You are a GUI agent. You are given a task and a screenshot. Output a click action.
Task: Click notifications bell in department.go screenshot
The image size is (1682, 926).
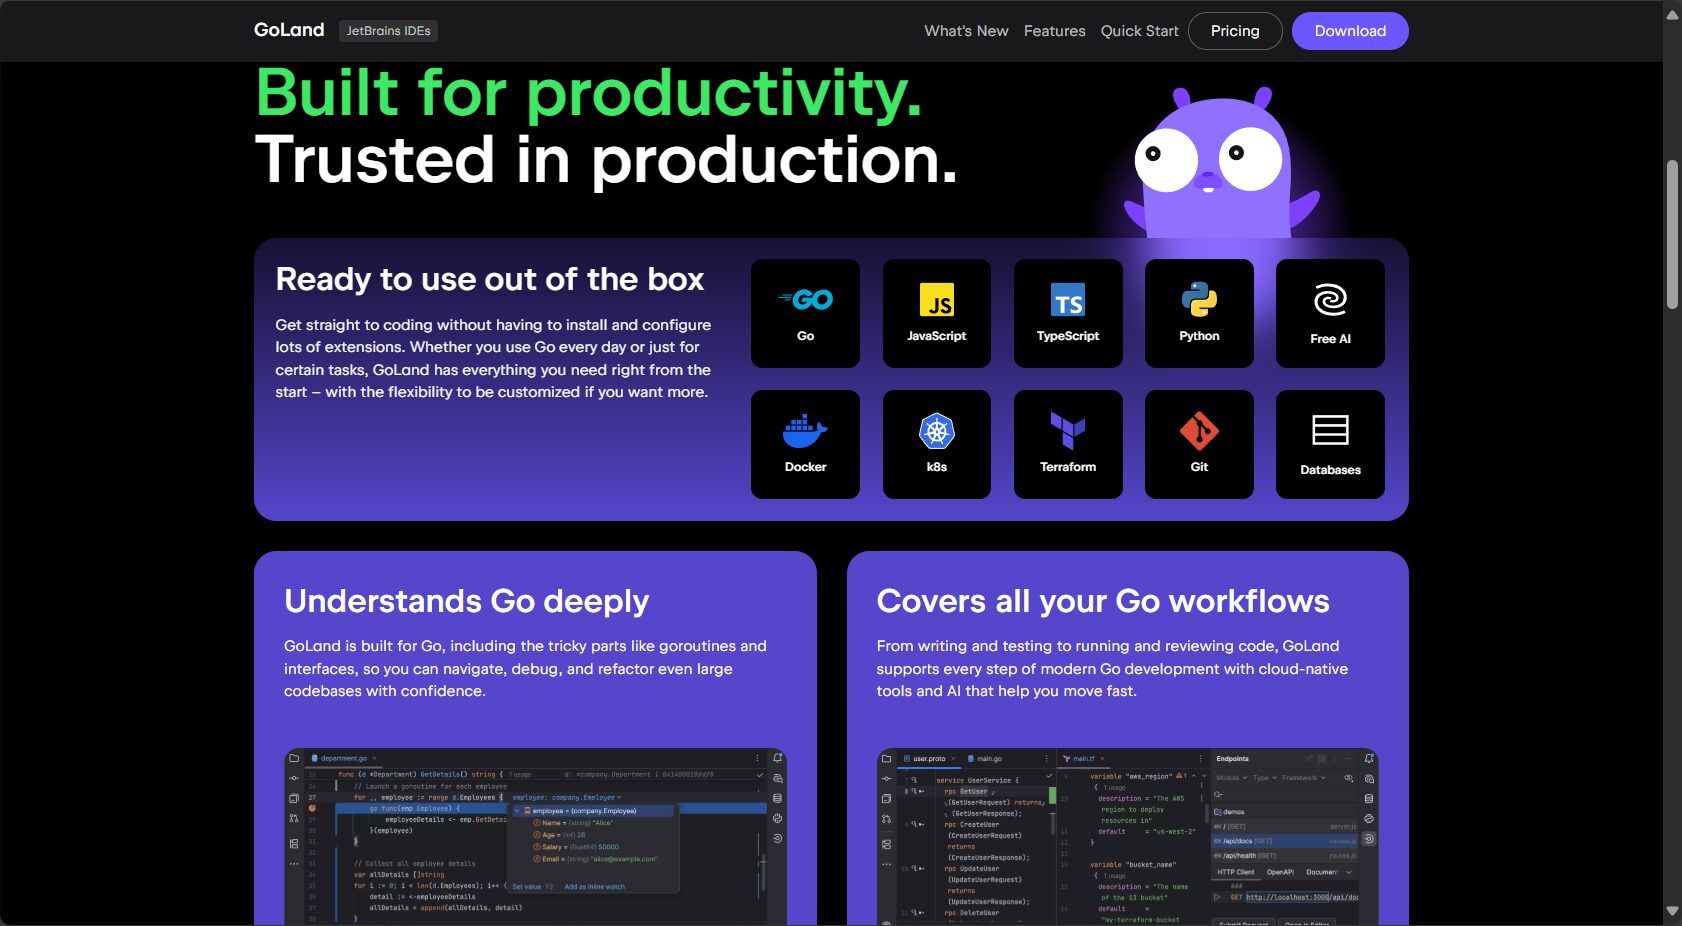pos(778,758)
